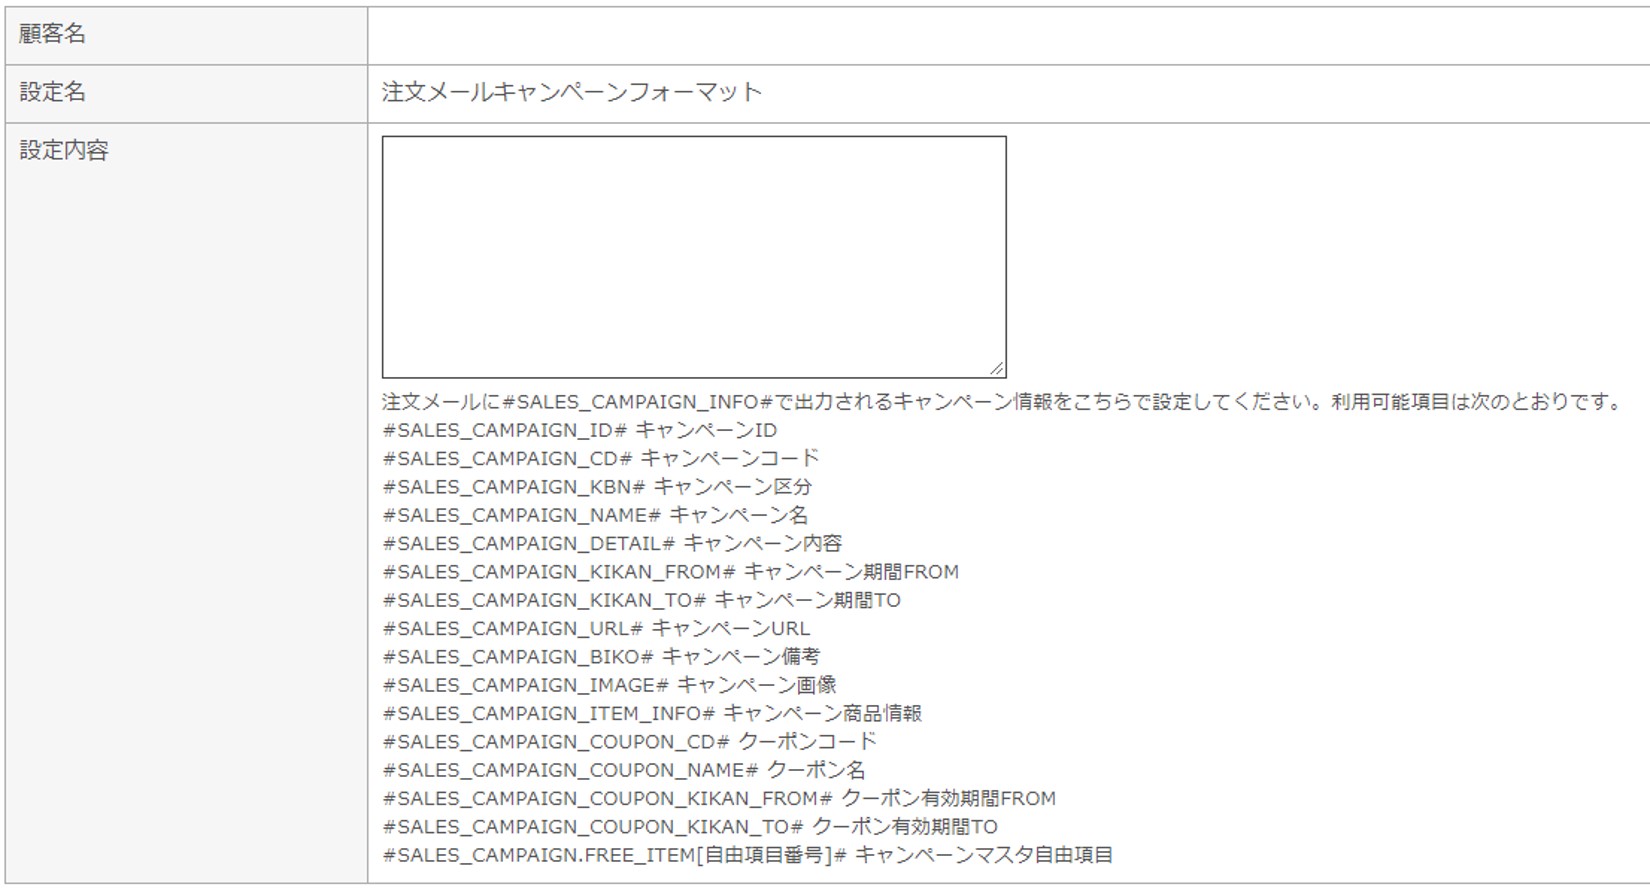
Task: Select the 設定名 label cell
Action: click(x=186, y=94)
